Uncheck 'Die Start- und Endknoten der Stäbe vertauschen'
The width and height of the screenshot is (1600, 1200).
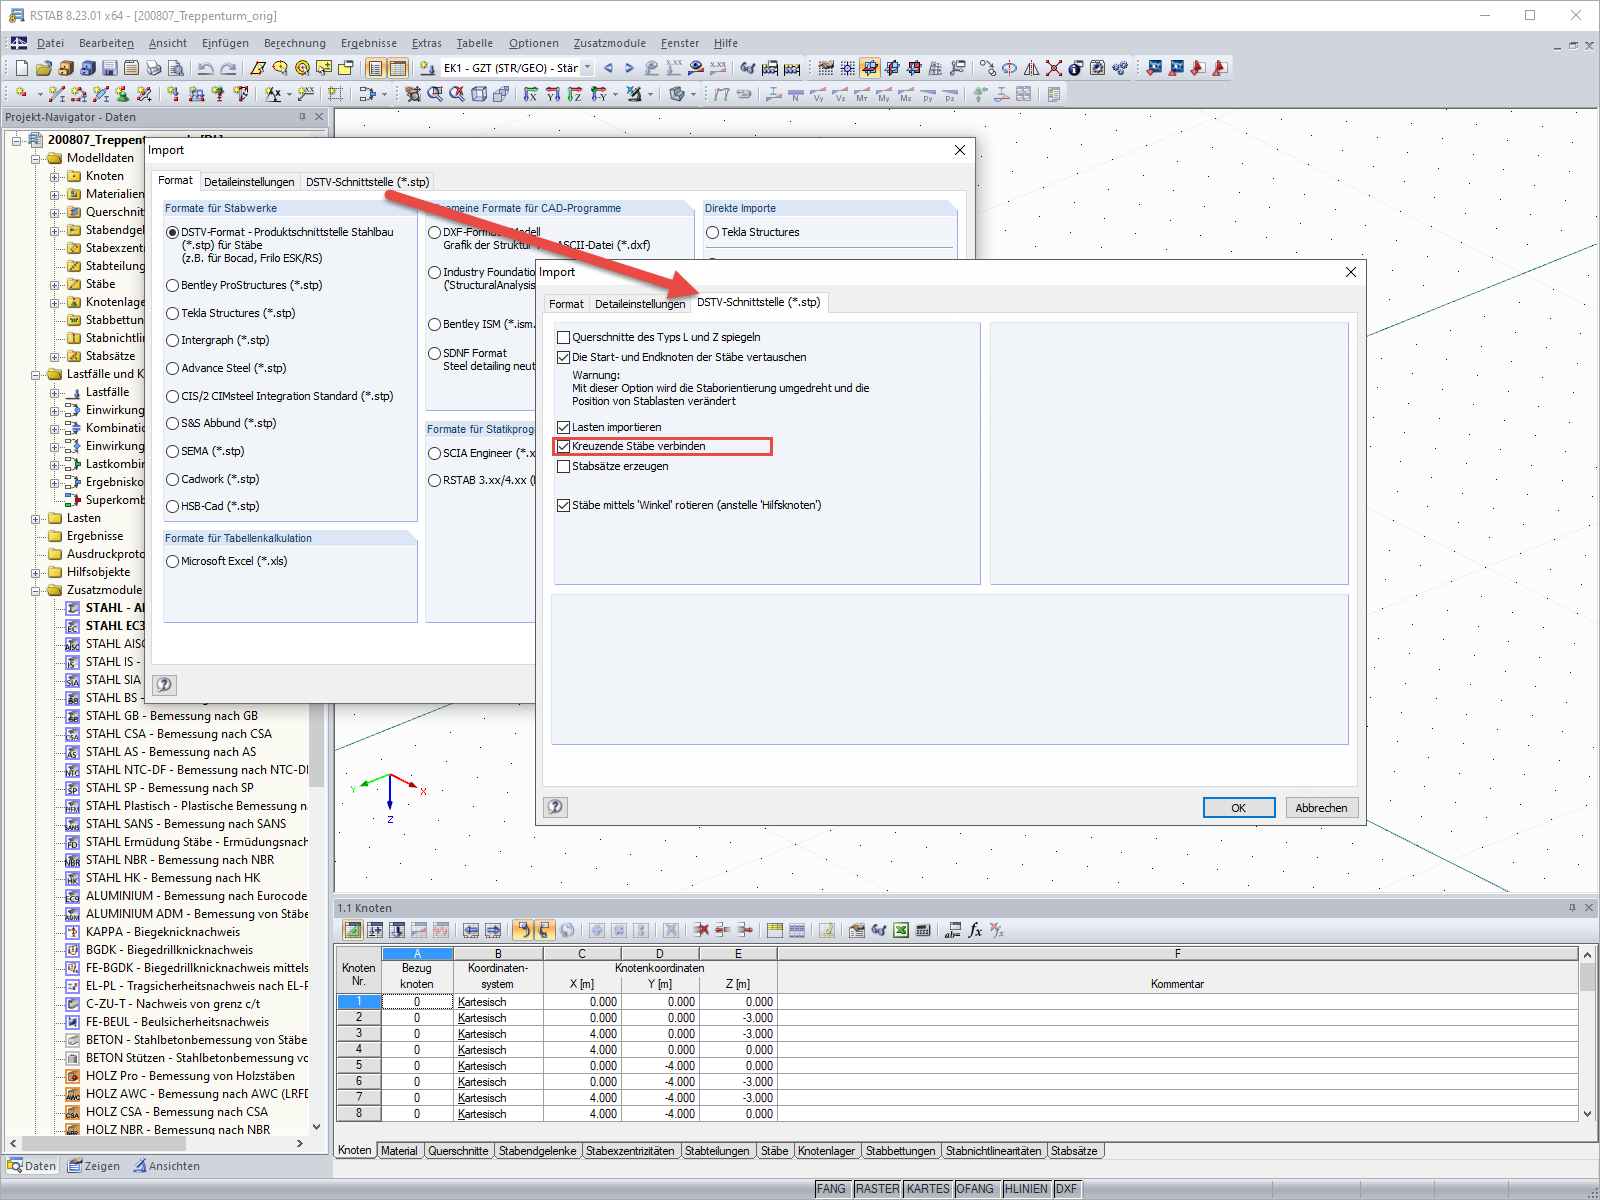564,357
